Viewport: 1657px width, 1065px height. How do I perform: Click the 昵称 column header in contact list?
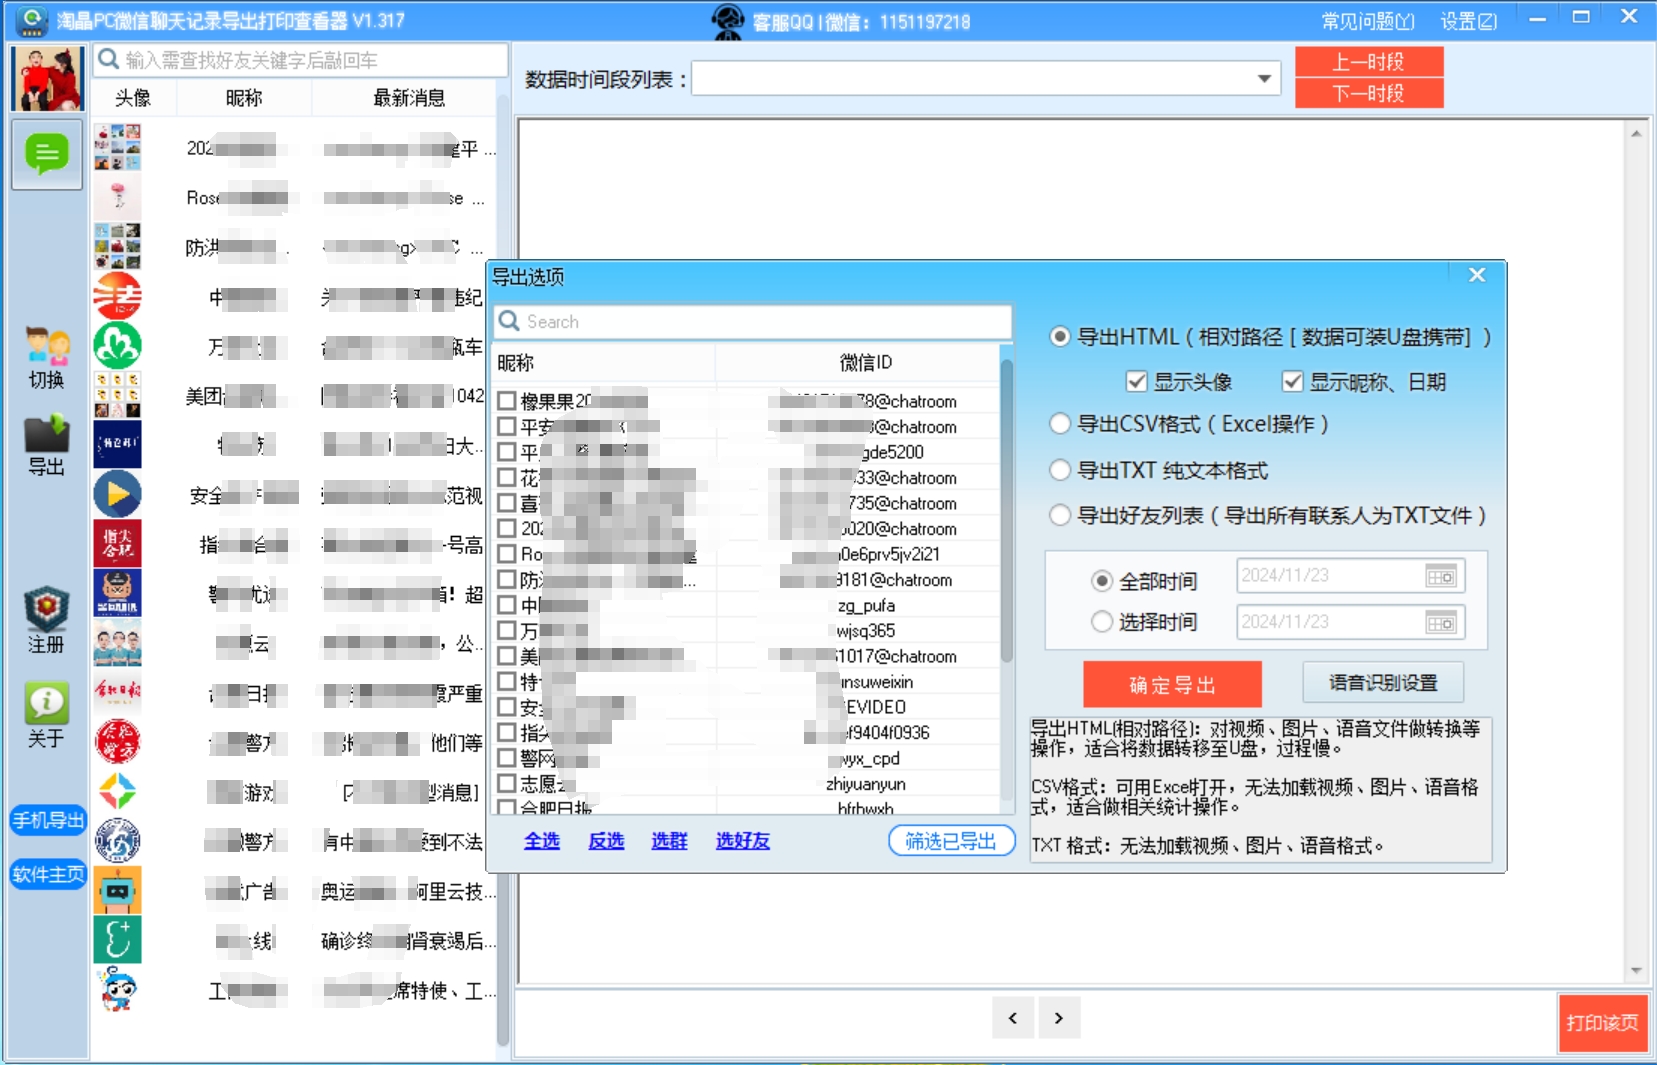244,97
